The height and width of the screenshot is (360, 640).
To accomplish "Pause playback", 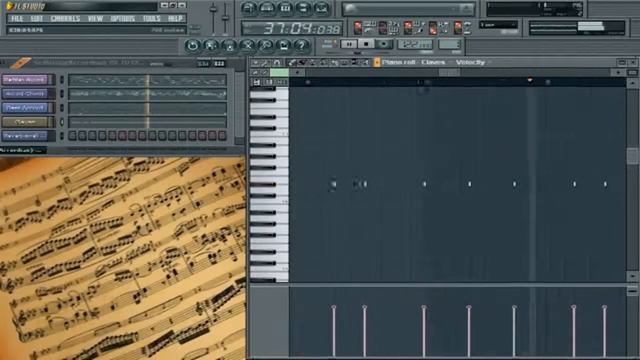I will (349, 44).
